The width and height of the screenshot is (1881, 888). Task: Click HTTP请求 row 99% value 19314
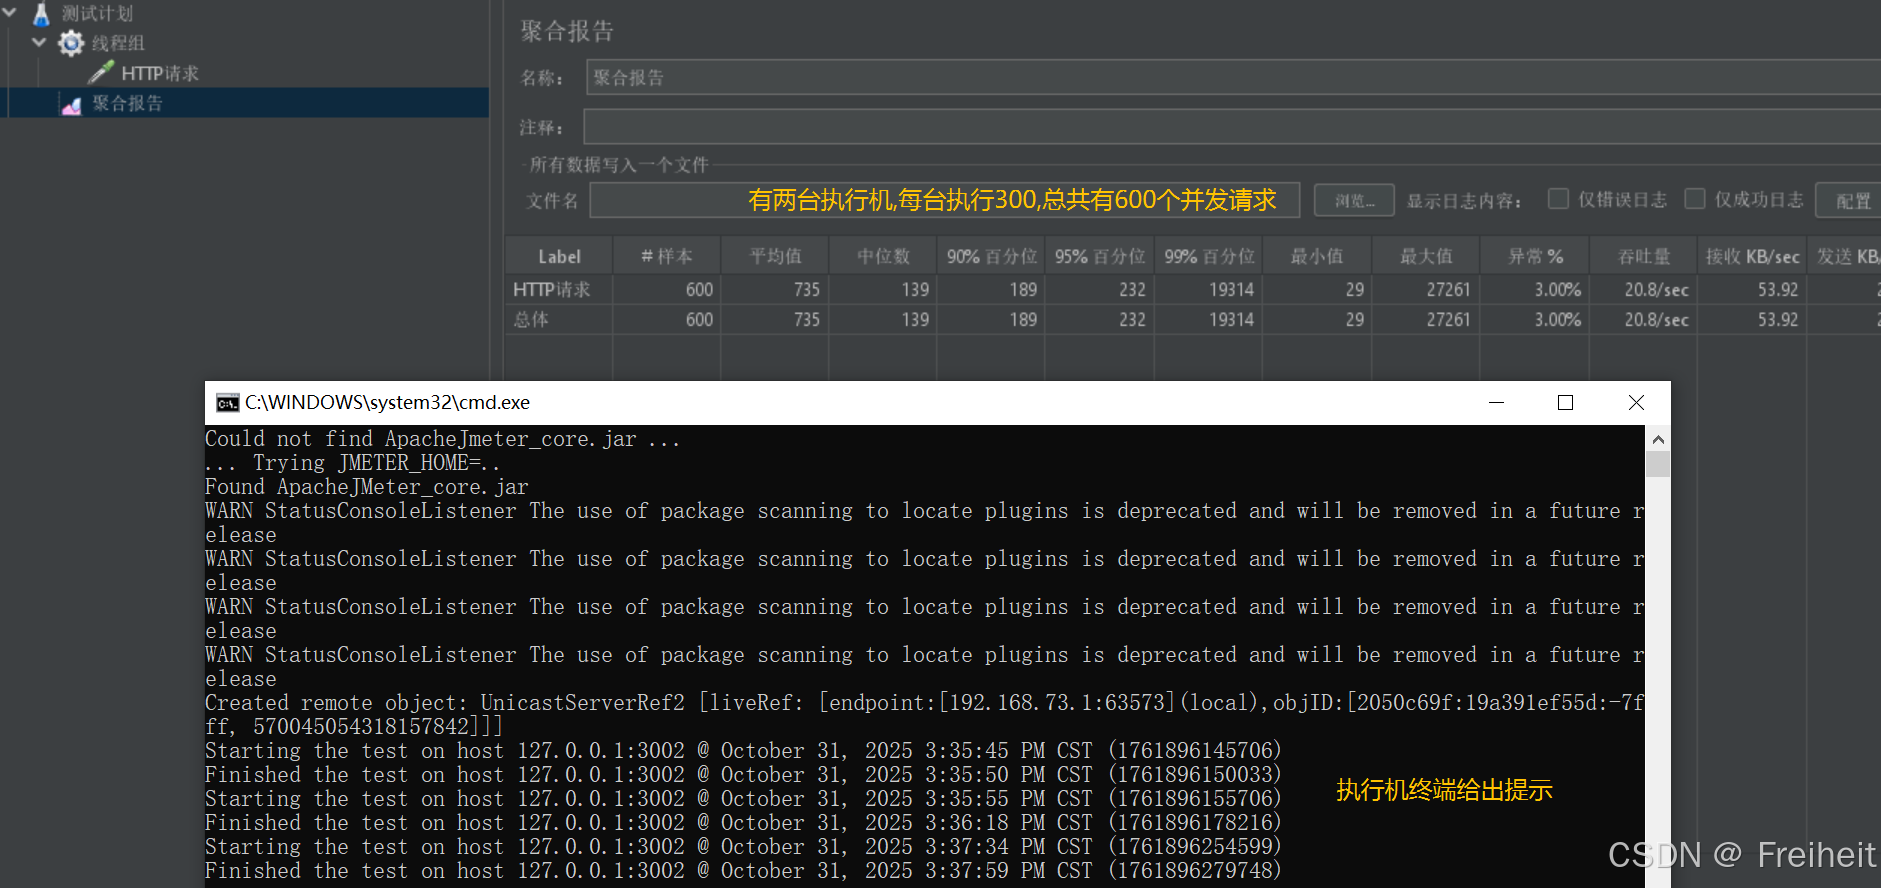[x=1209, y=290]
